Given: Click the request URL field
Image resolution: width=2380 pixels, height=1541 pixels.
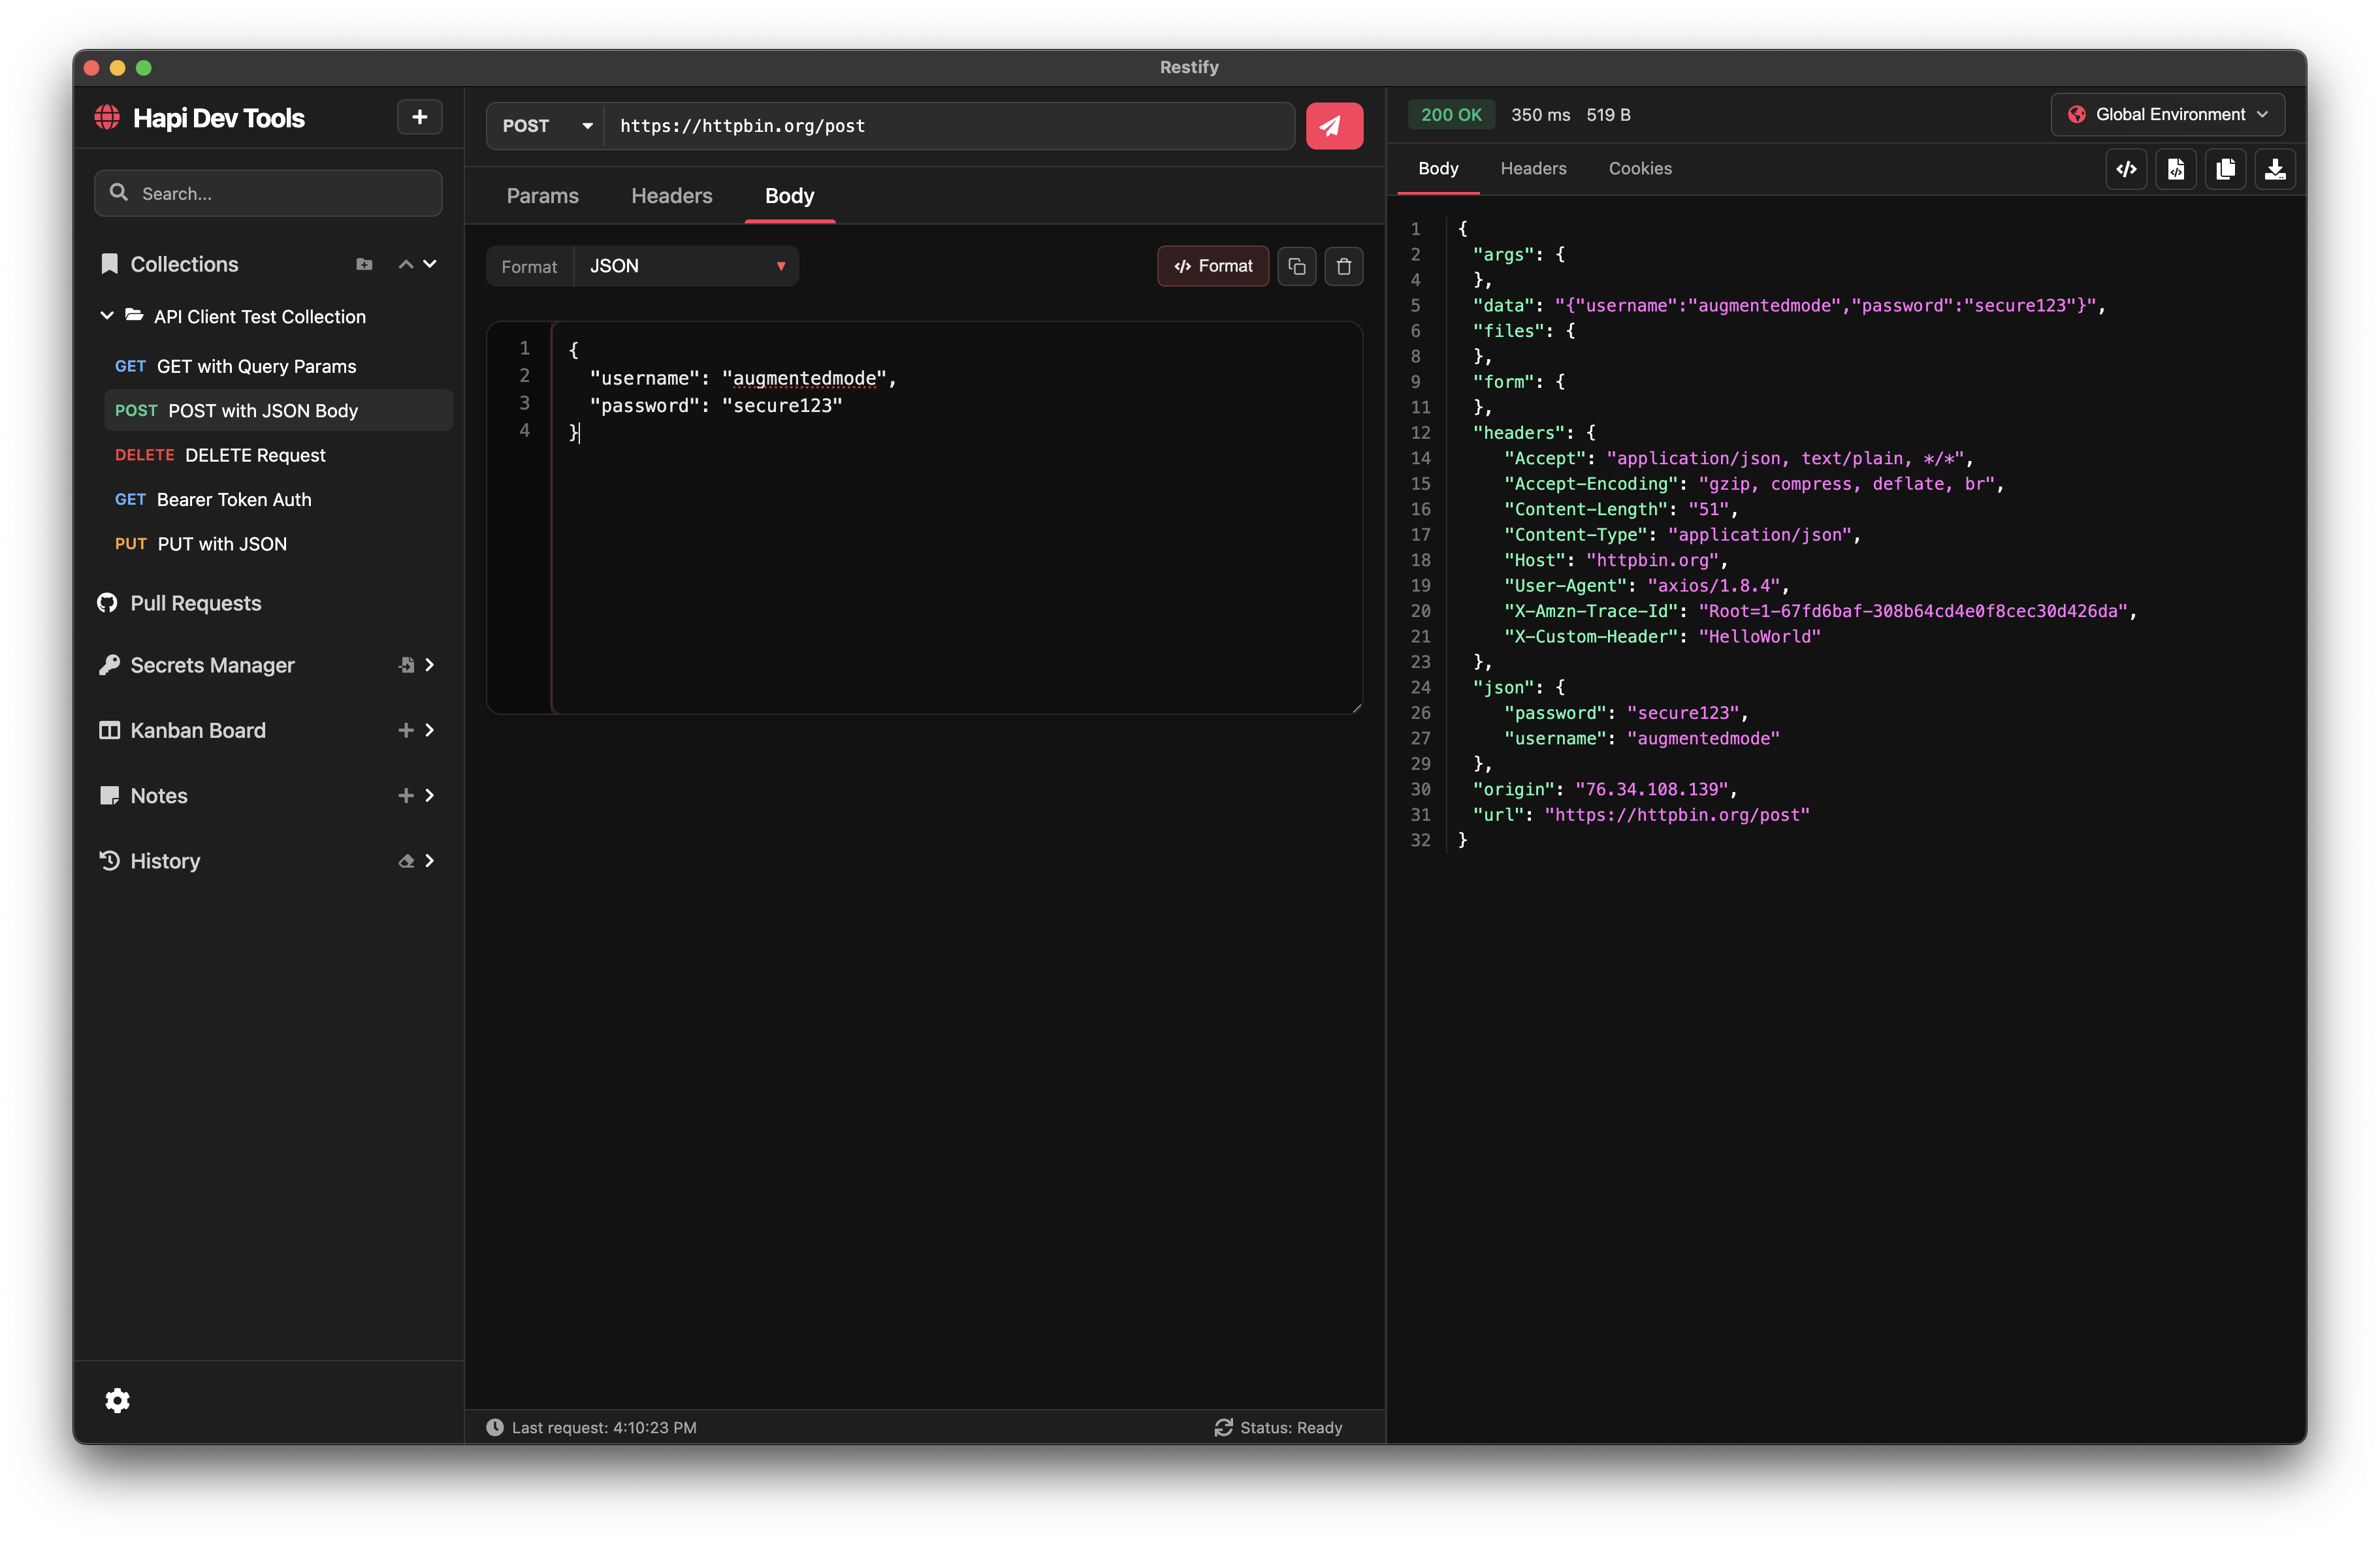Looking at the screenshot, I should pyautogui.click(x=949, y=126).
